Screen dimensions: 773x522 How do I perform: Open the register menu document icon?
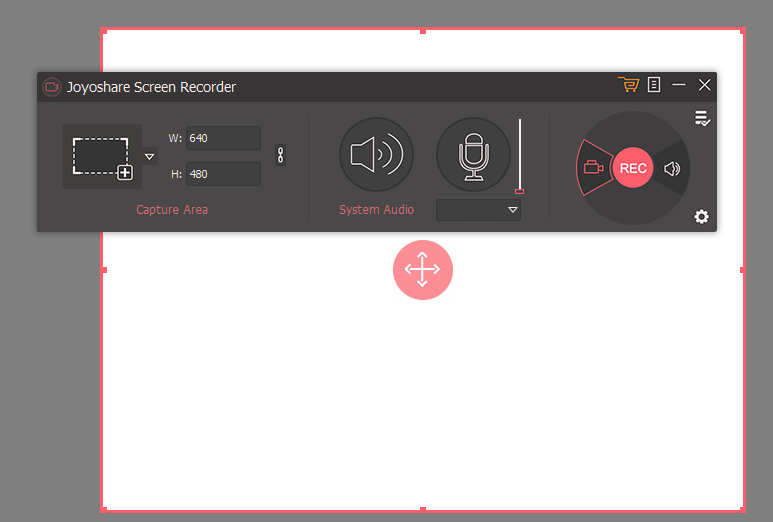(x=654, y=85)
